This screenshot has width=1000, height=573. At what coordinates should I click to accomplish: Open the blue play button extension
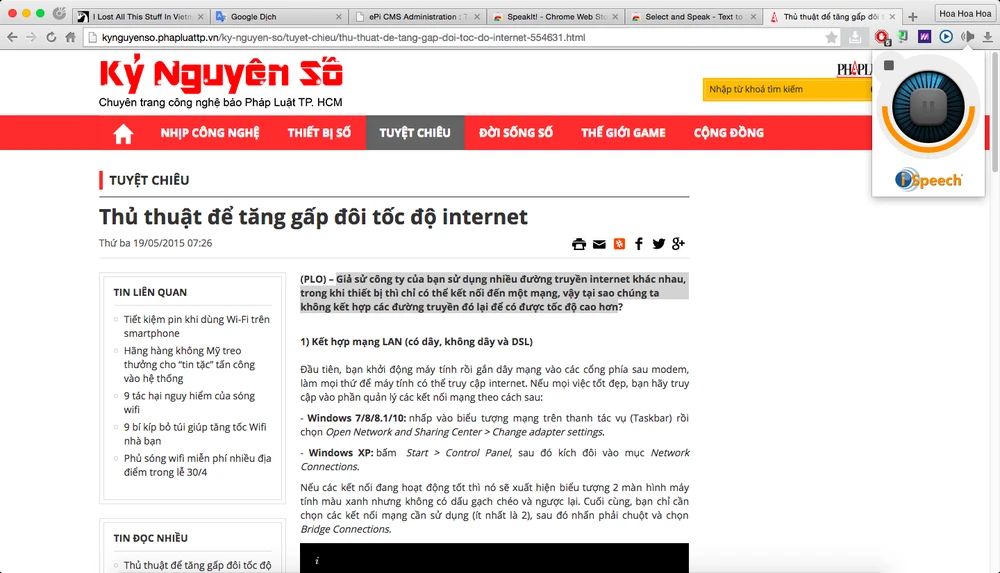tap(946, 37)
